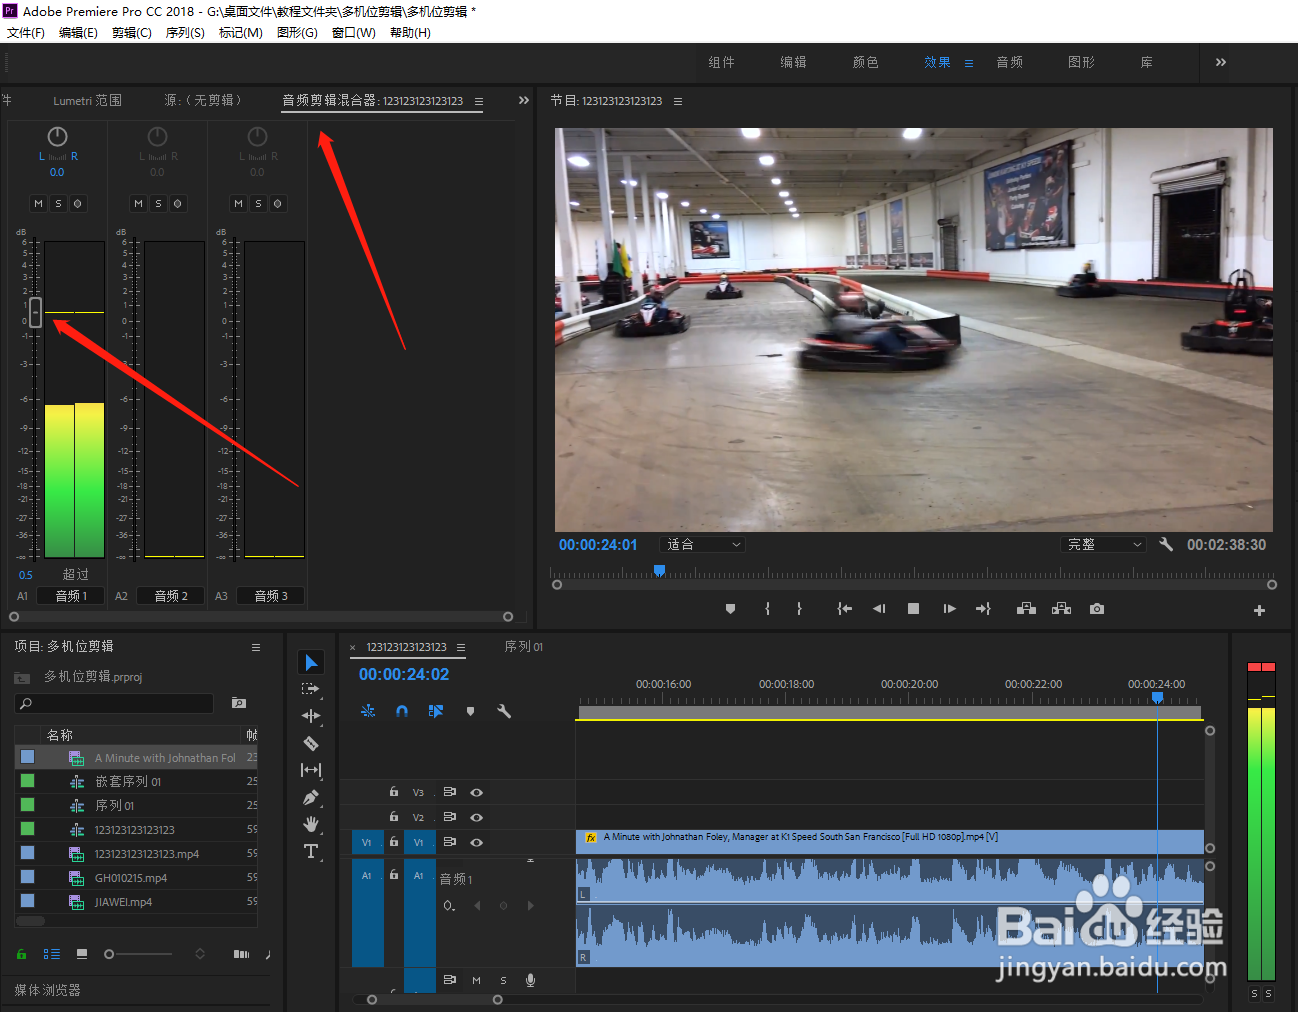The image size is (1298, 1012).
Task: Open Program Monitor settings wrench
Action: pyautogui.click(x=1166, y=544)
